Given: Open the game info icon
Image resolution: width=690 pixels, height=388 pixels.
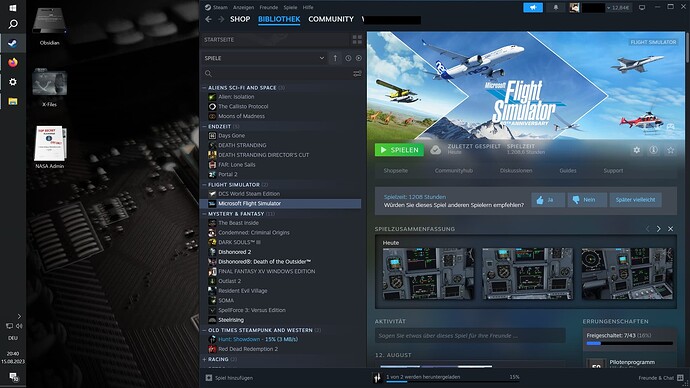Looking at the screenshot, I should [x=653, y=150].
